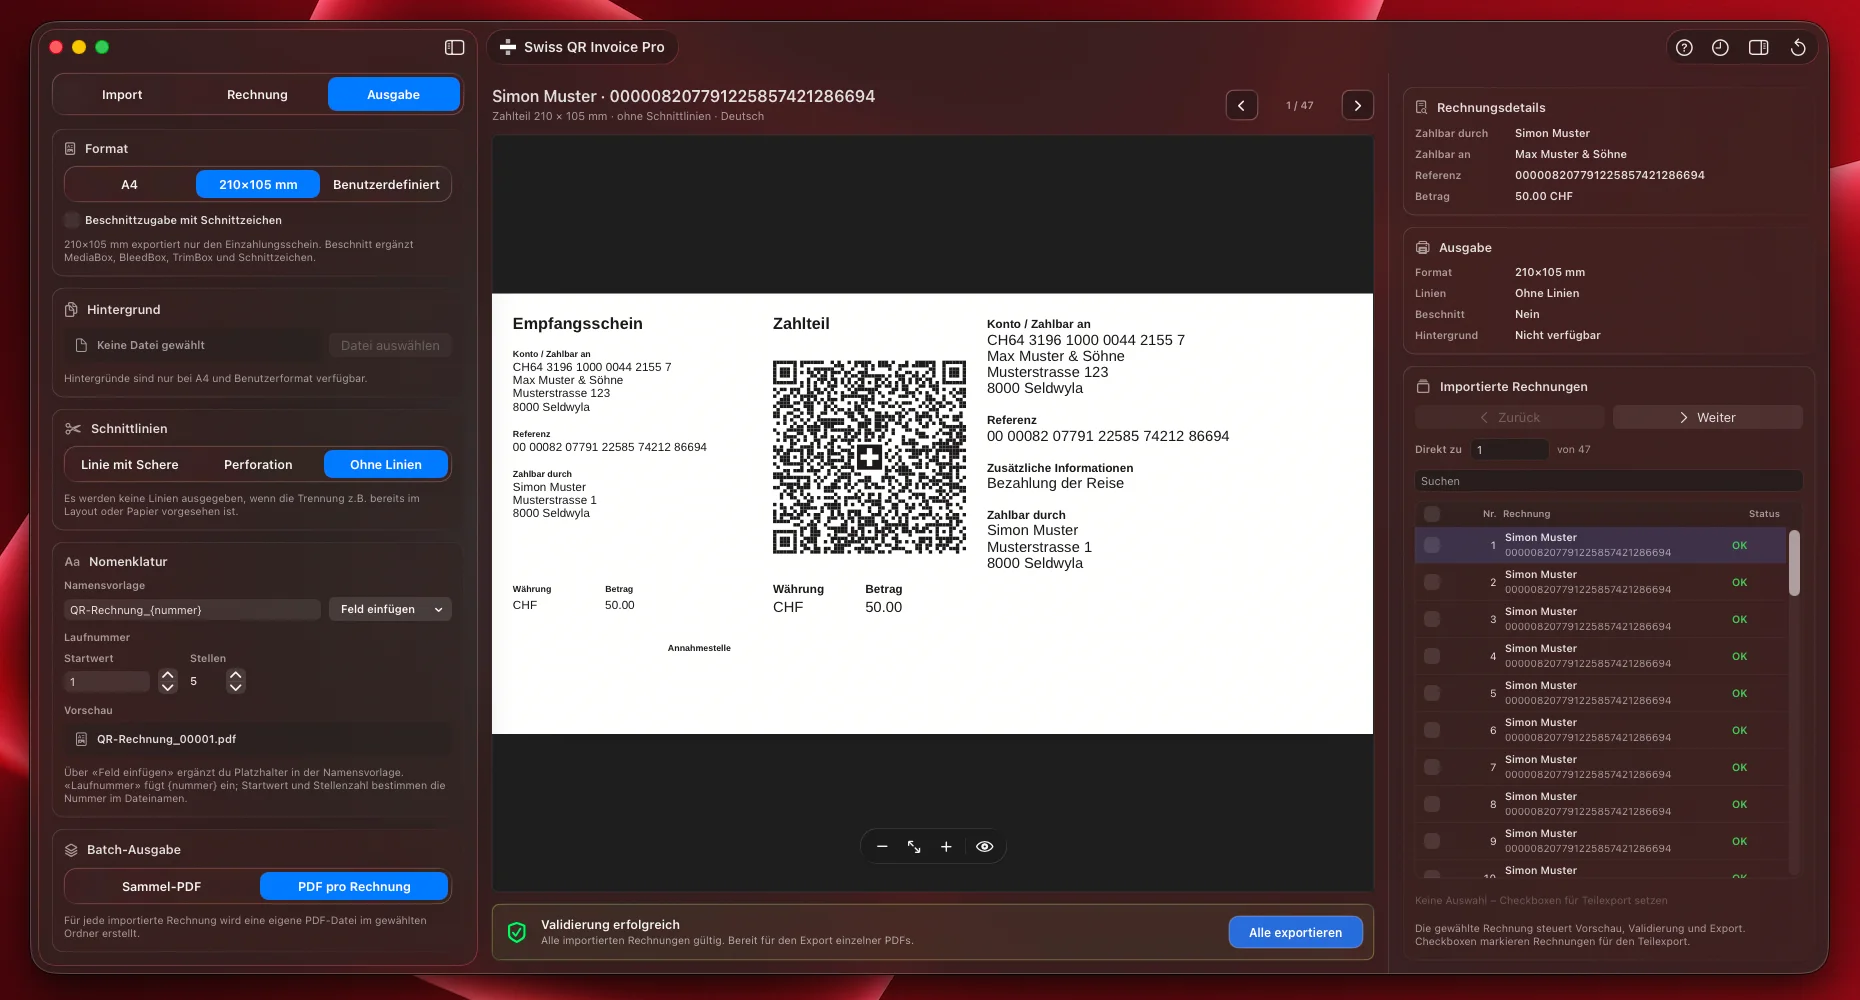Choose Sammel-PDF batch output

click(x=162, y=887)
